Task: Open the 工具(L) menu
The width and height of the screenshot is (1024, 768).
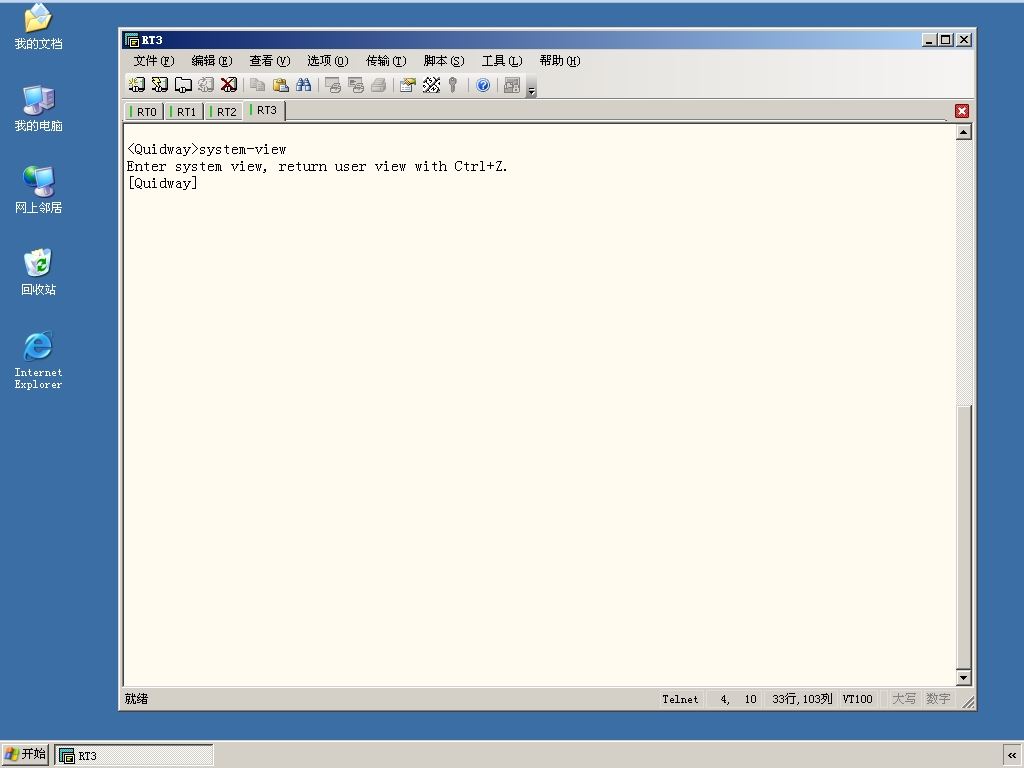Action: 502,61
